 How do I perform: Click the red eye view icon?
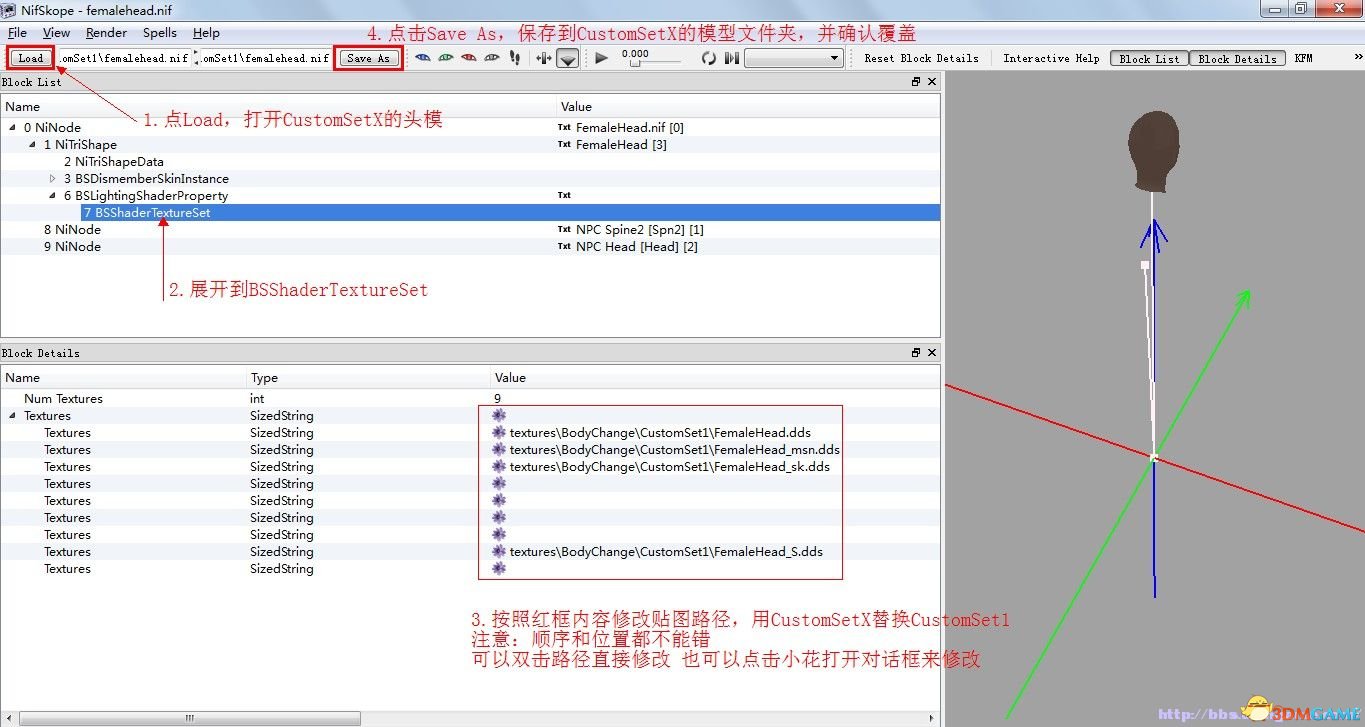click(468, 58)
